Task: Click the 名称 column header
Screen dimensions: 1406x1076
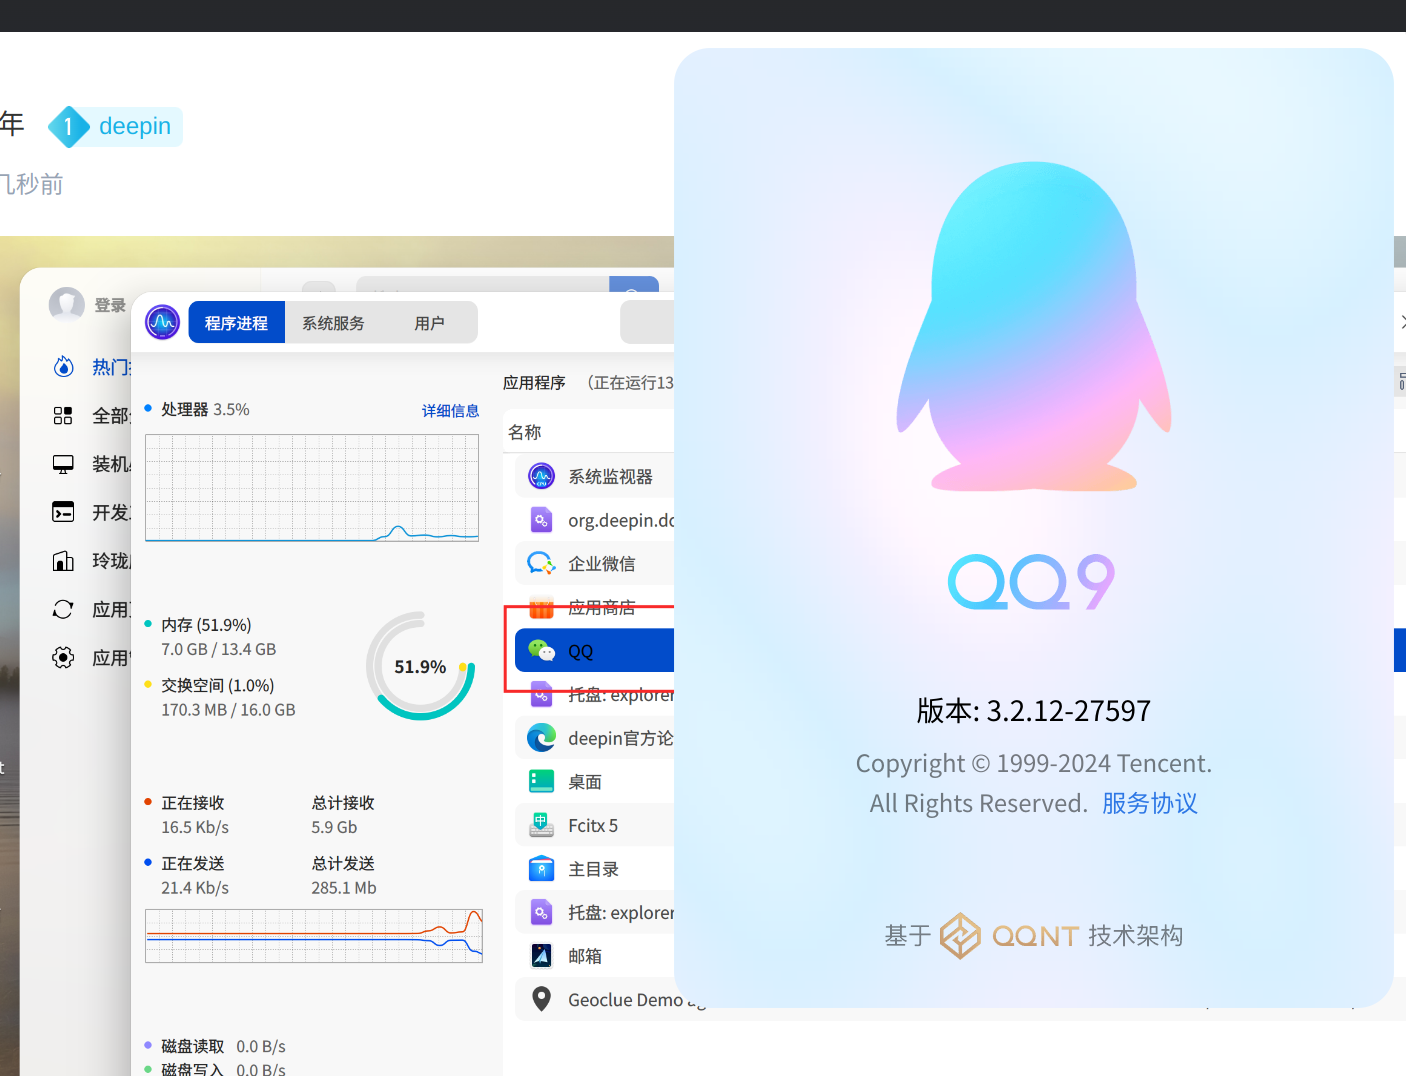Action: pyautogui.click(x=525, y=432)
